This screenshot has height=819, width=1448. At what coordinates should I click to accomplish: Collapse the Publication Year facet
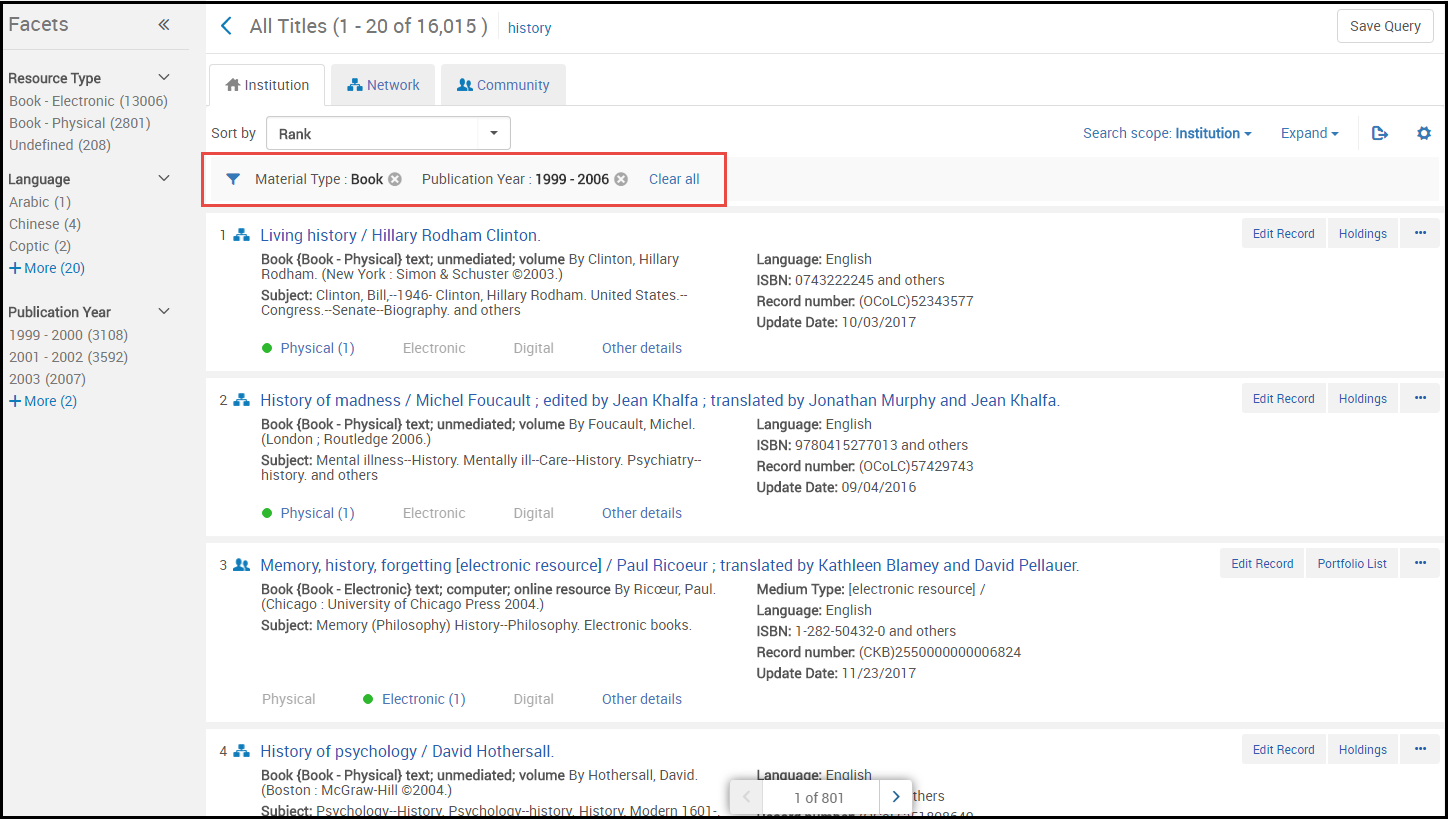[x=164, y=311]
